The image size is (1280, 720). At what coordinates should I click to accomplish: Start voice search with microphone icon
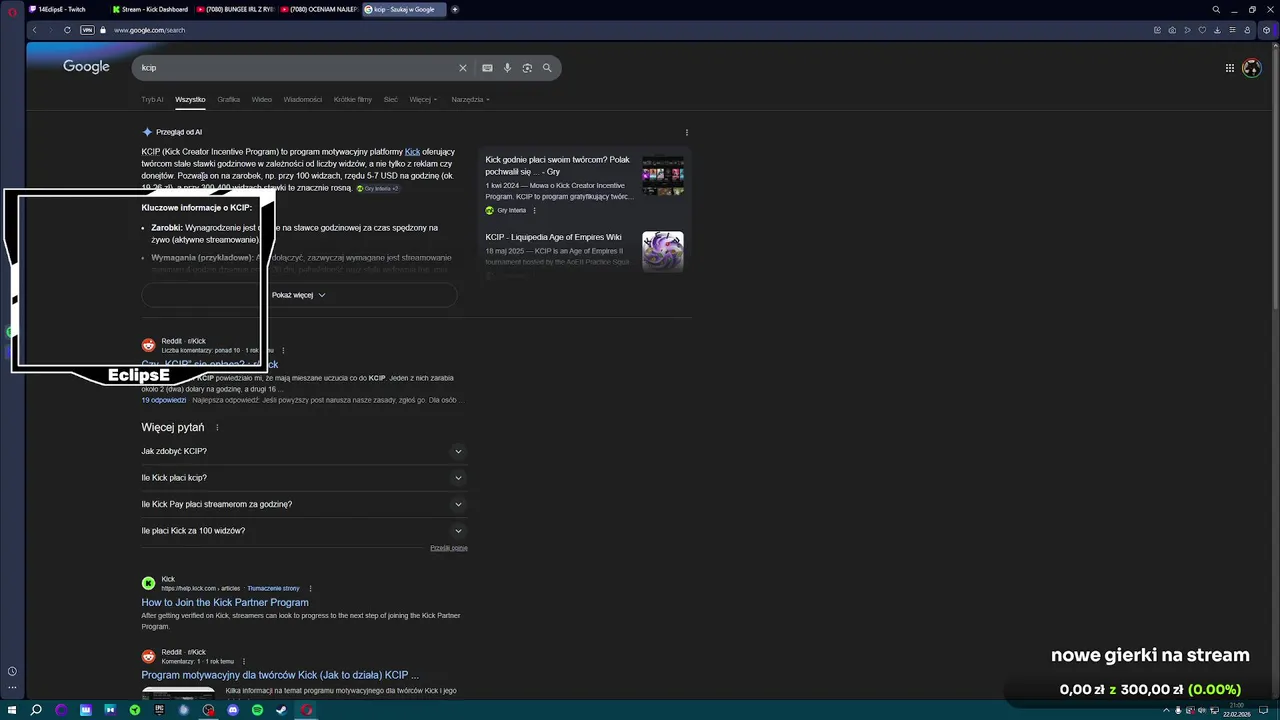[507, 68]
